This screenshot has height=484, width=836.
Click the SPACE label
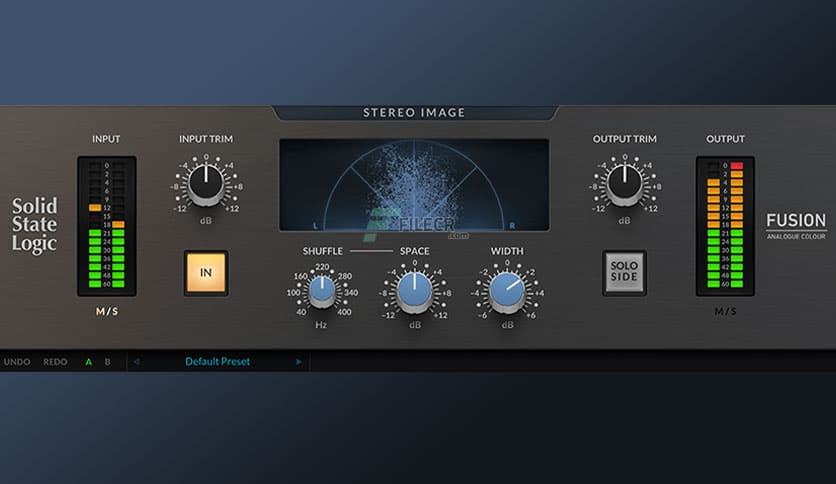point(415,251)
